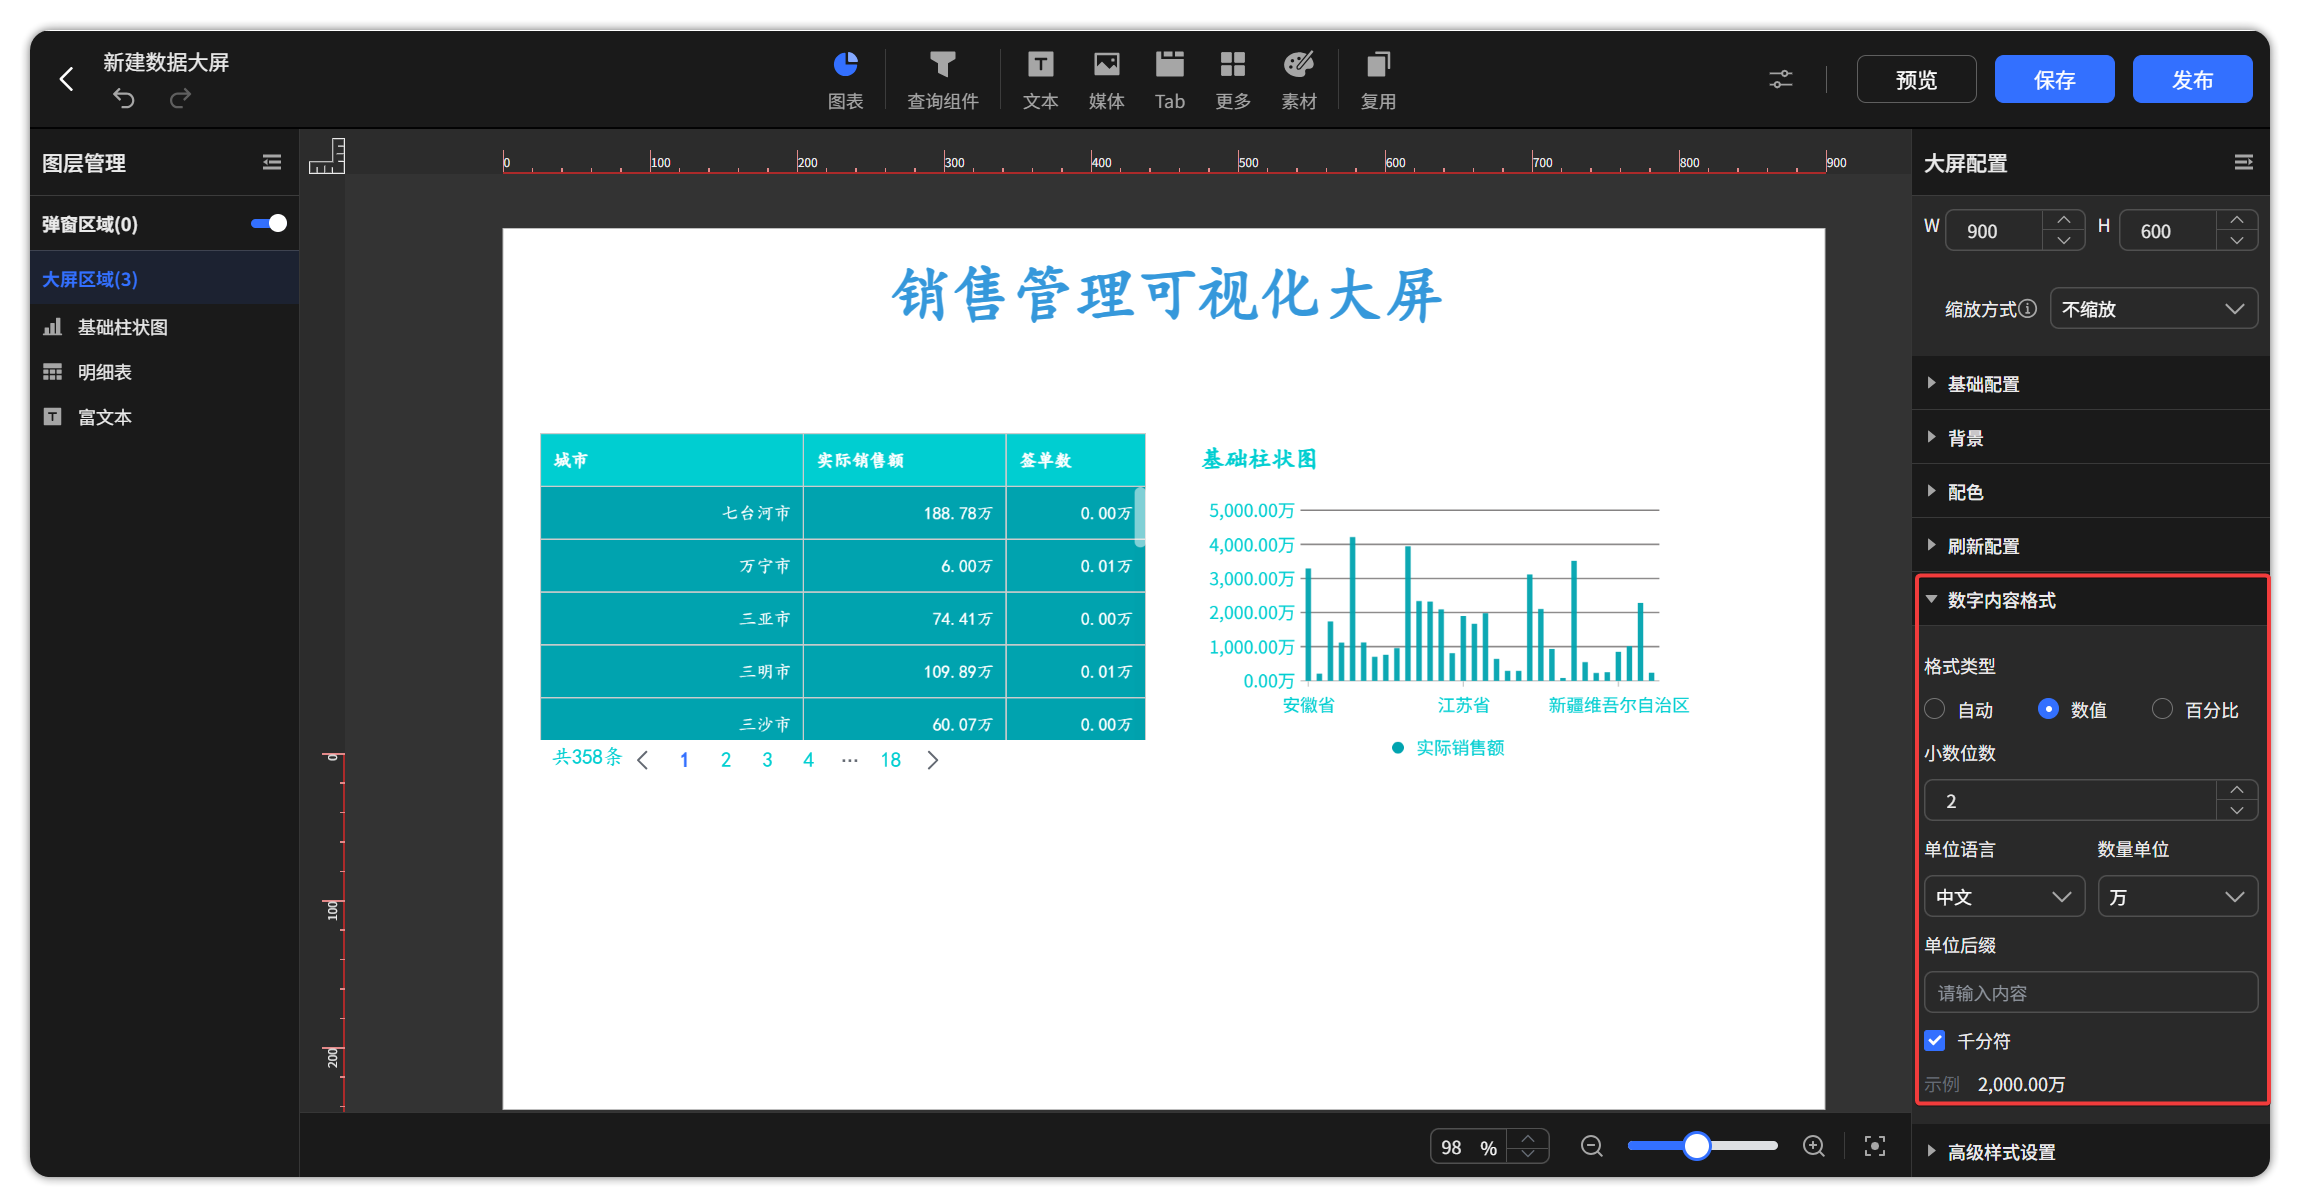Fit canvas to screen

tap(1875, 1146)
